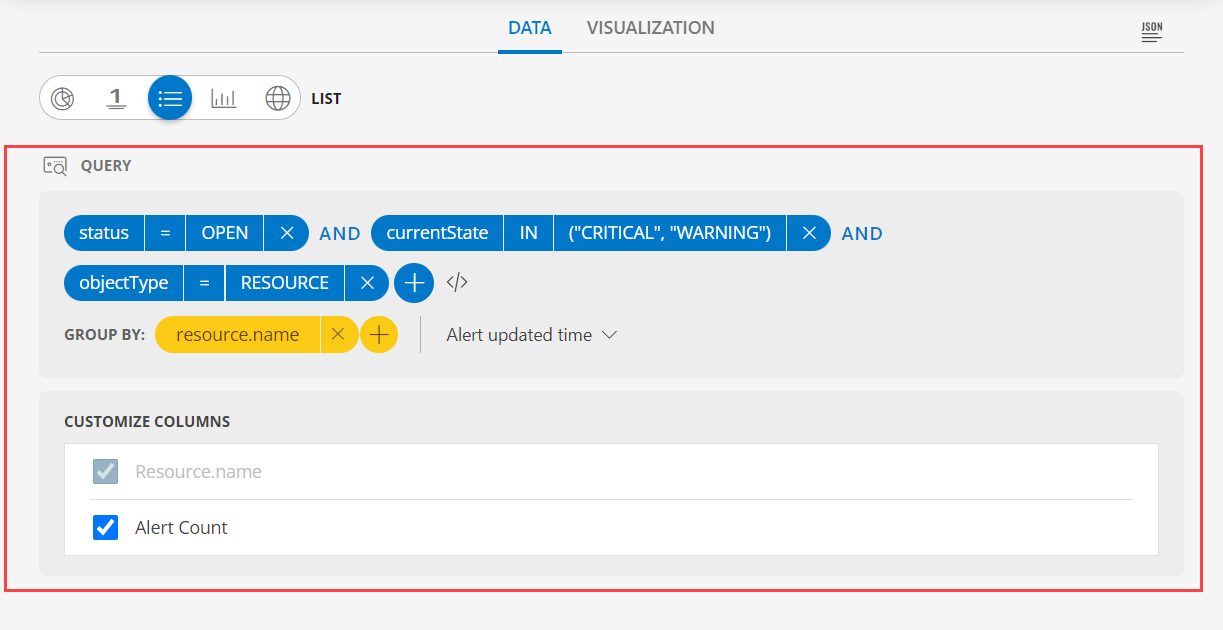This screenshot has width=1223, height=630.
Task: Remove the objectType RESOURCE filter
Action: [x=367, y=282]
